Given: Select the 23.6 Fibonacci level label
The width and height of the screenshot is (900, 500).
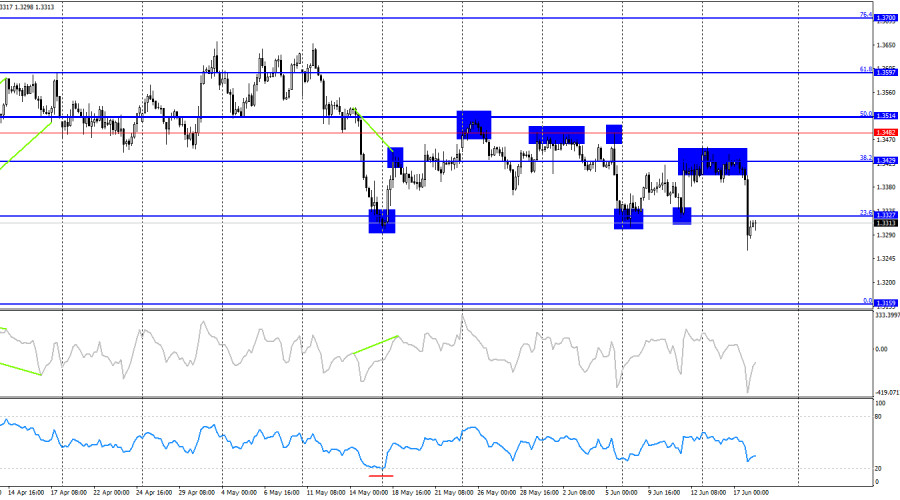Looking at the screenshot, I should click(x=866, y=212).
